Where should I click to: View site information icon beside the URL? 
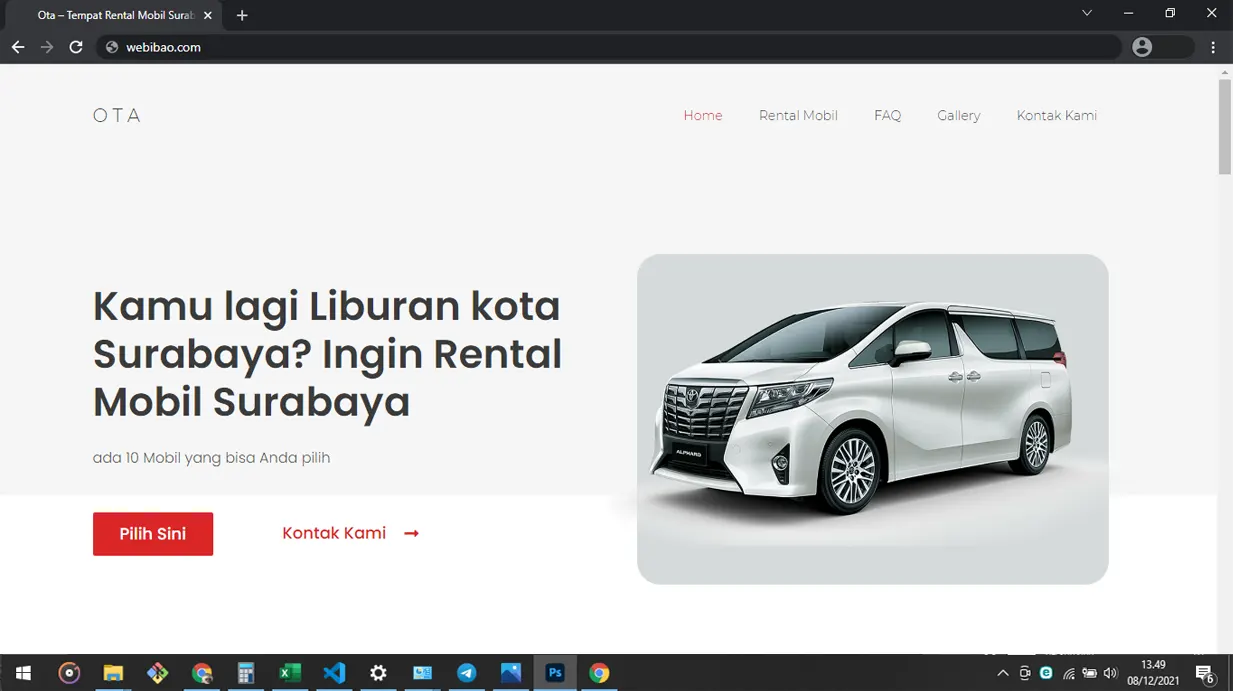[112, 47]
